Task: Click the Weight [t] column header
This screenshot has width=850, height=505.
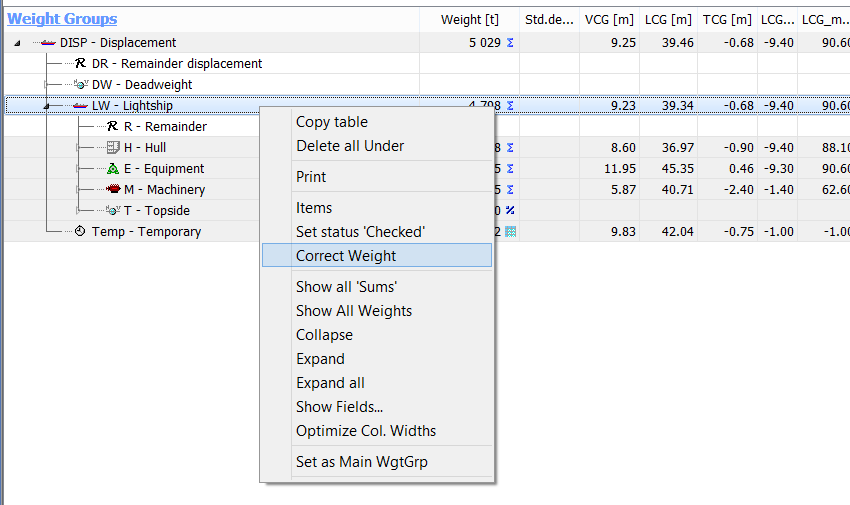Action: 469,20
